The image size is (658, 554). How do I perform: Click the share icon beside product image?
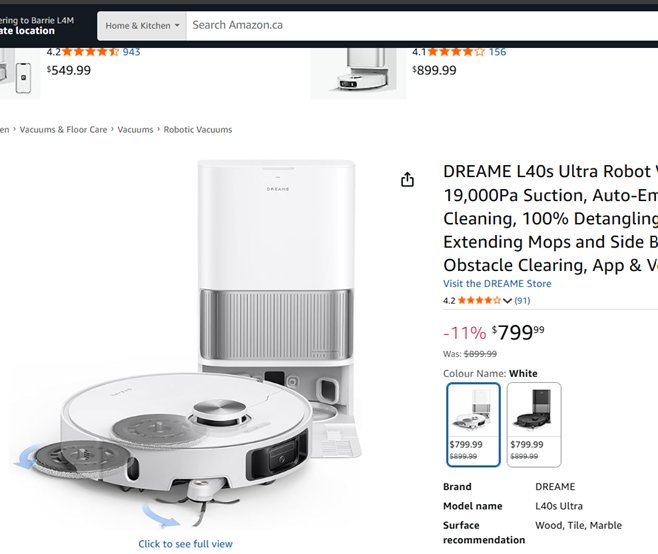click(407, 180)
